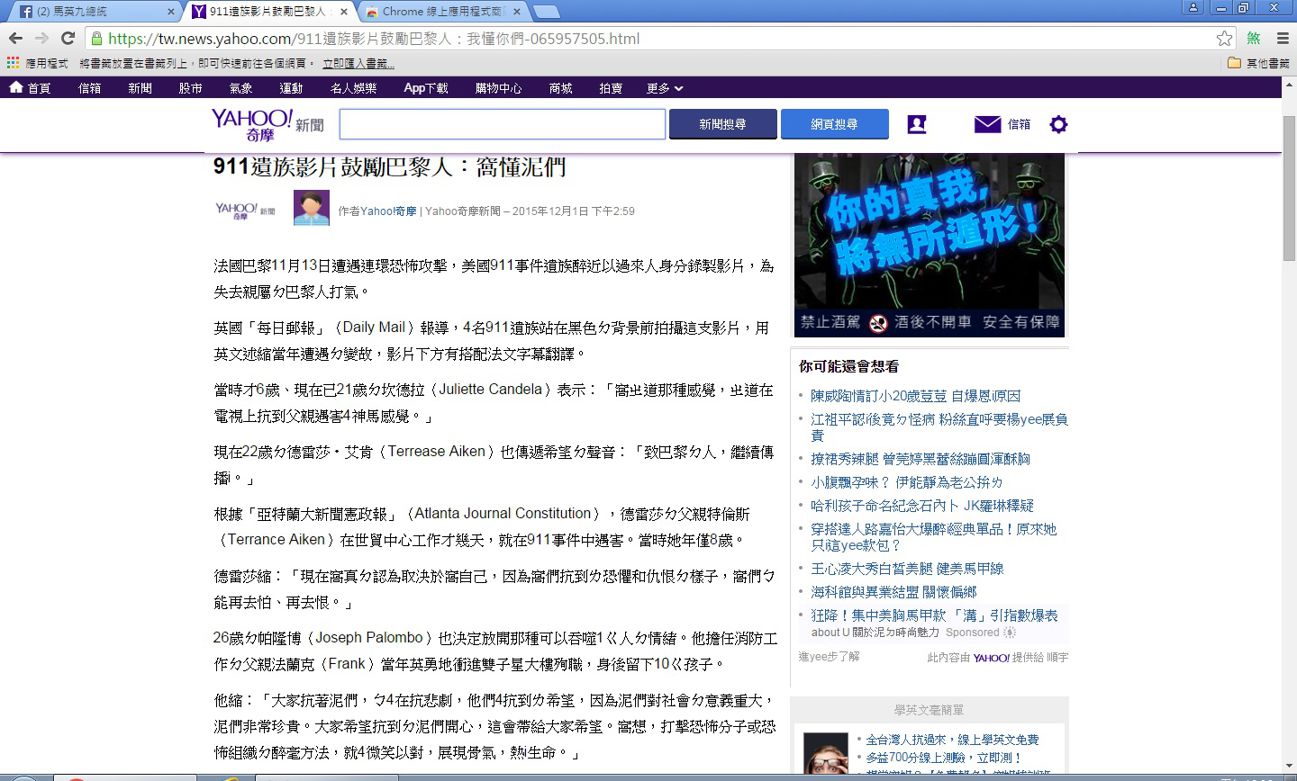Select 股市 in the Yahoo navigation bar
The image size is (1297, 781).
[190, 88]
